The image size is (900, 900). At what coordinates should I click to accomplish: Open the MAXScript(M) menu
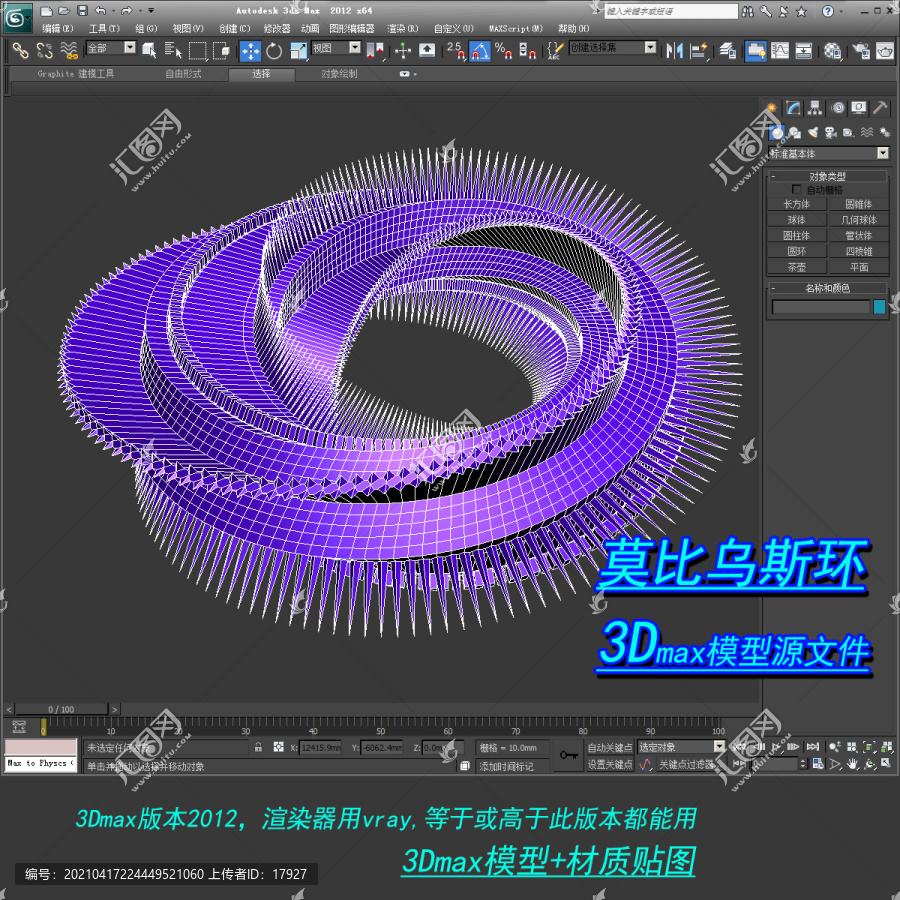tap(515, 28)
